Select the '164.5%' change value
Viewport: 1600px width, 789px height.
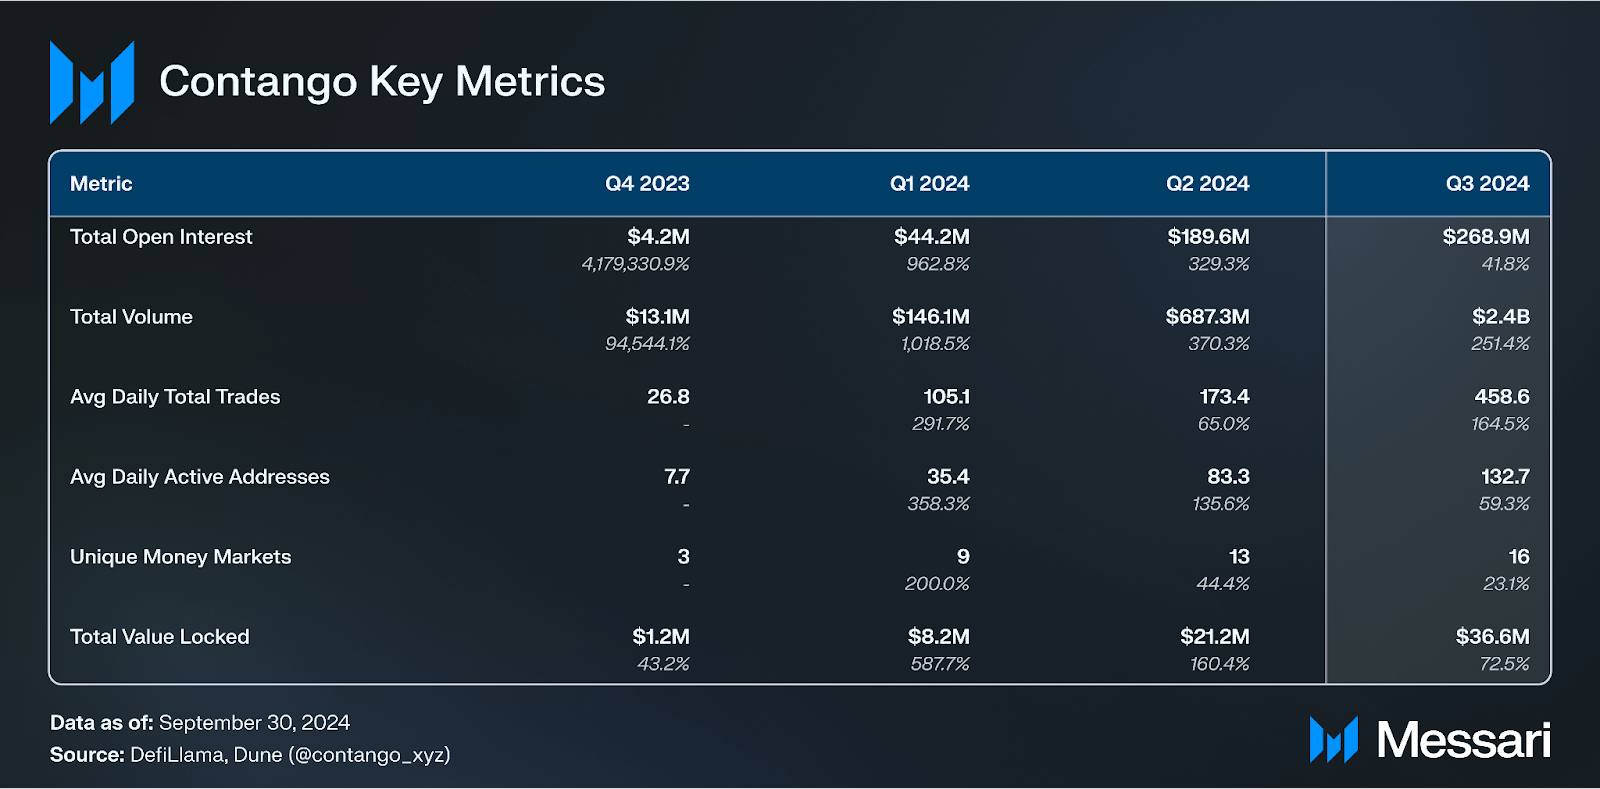pyautogui.click(x=1500, y=424)
